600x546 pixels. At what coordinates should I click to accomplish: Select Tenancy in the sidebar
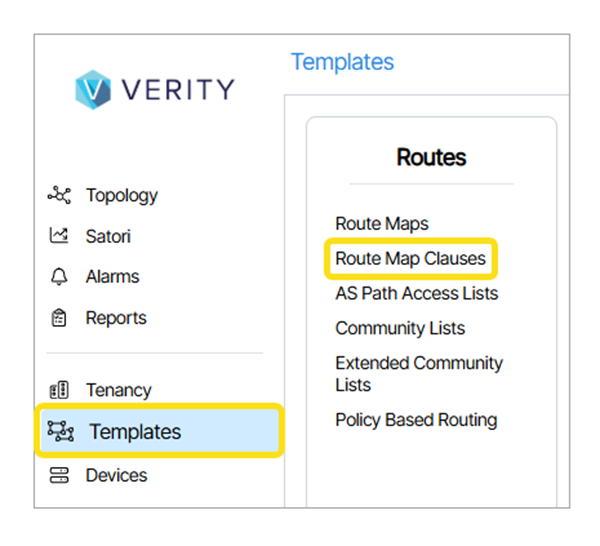click(118, 390)
